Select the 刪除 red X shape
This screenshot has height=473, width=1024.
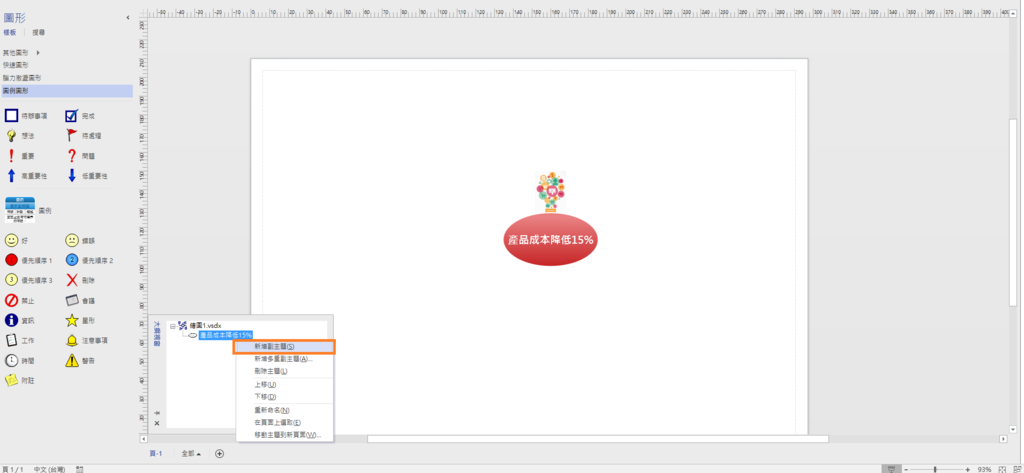[x=72, y=280]
